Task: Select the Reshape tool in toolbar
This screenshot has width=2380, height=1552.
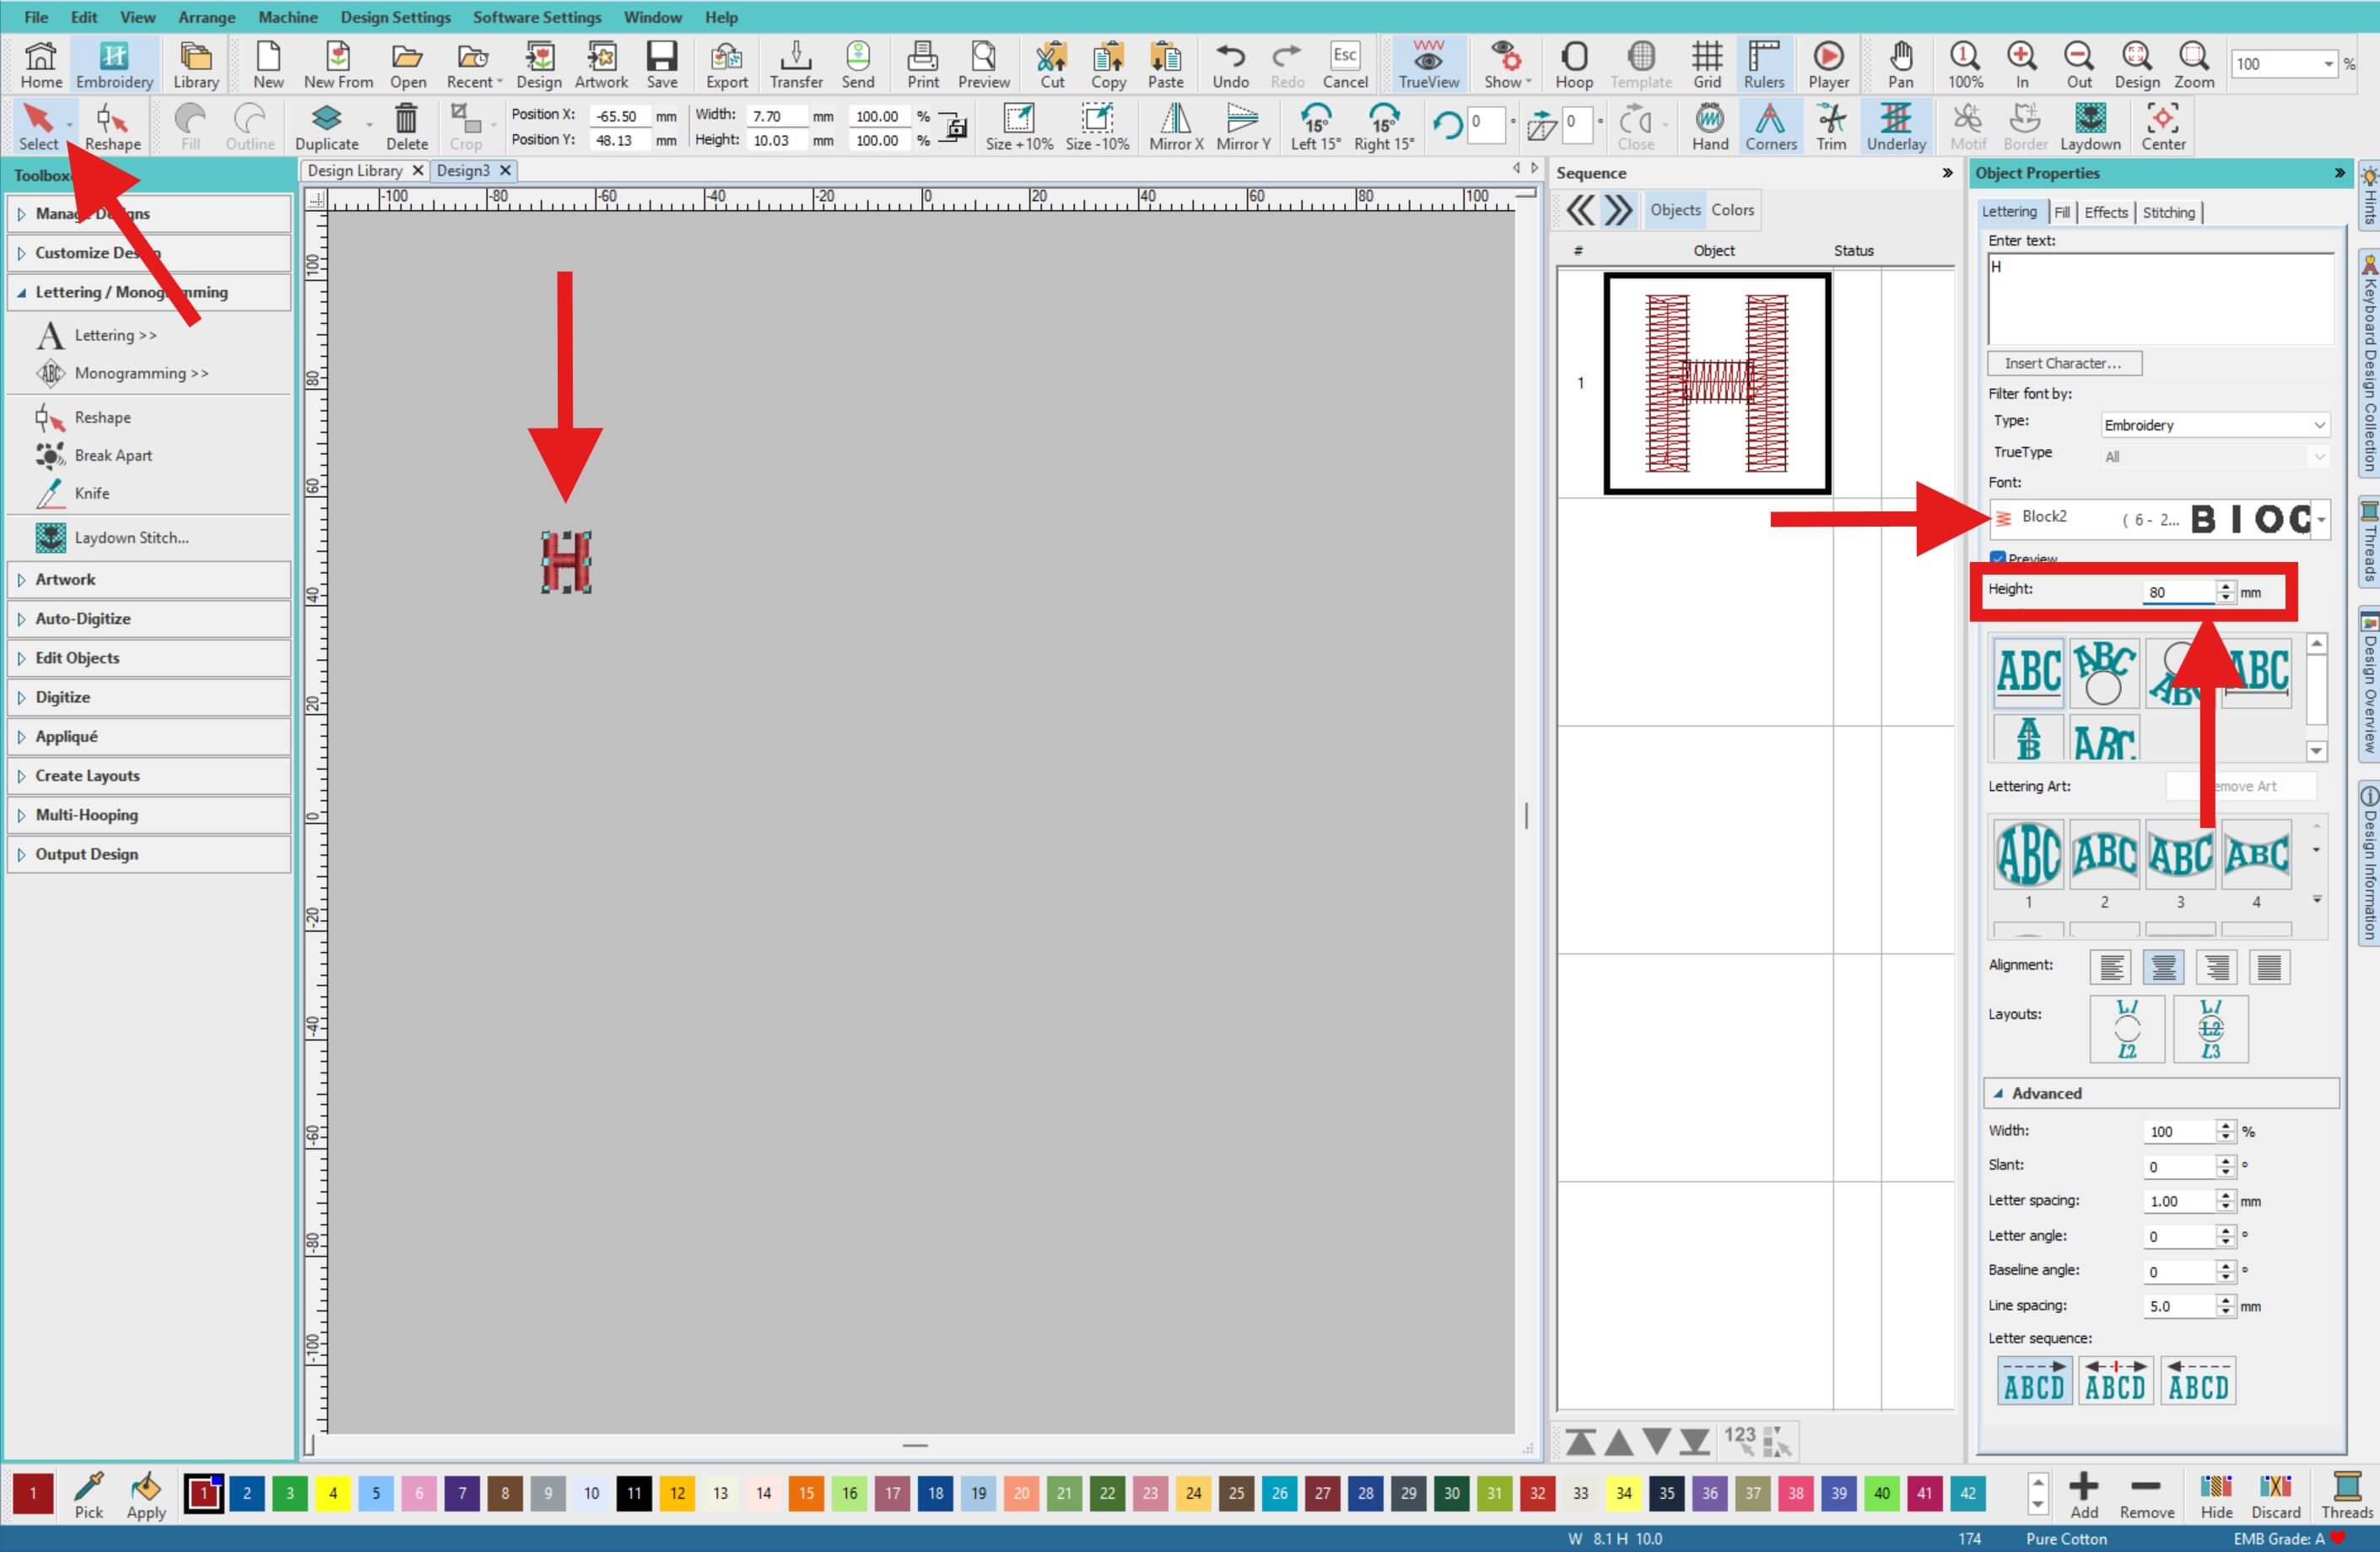Action: tap(113, 127)
